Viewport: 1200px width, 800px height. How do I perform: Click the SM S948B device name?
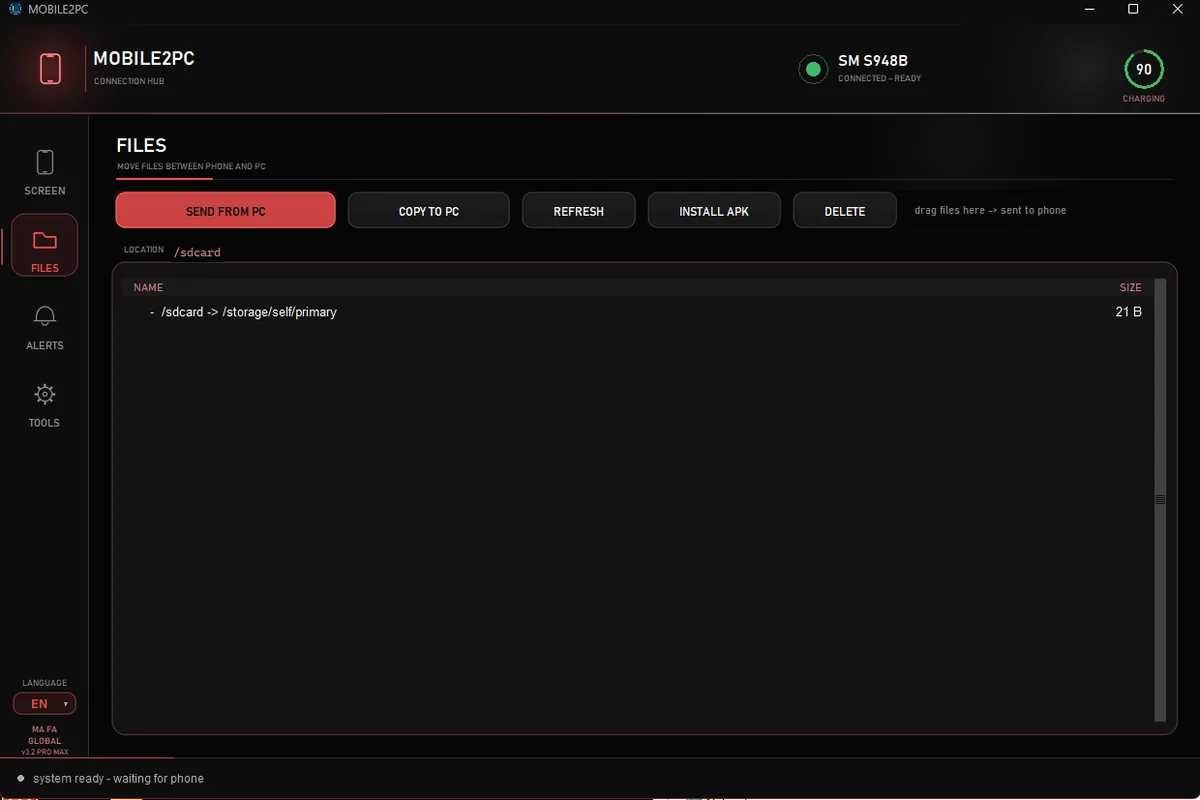tap(873, 61)
